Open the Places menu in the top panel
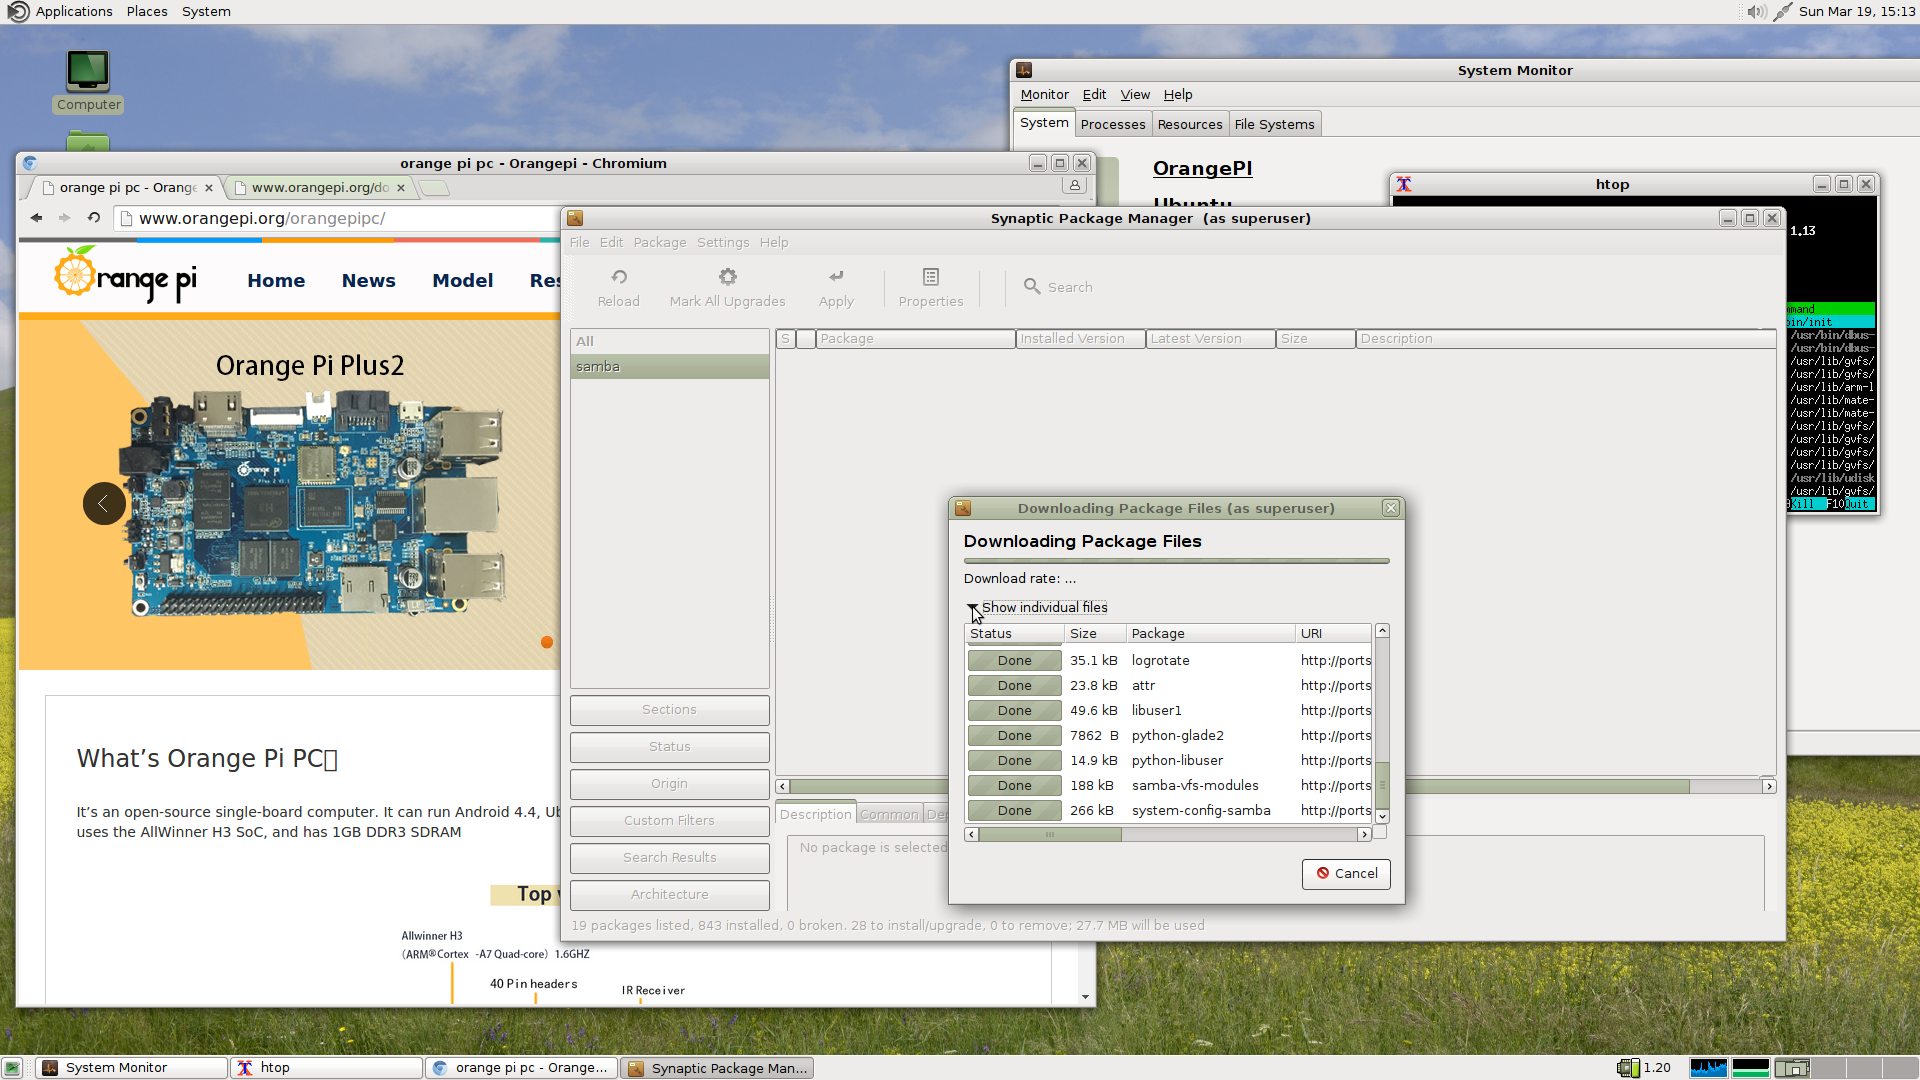 [x=147, y=11]
